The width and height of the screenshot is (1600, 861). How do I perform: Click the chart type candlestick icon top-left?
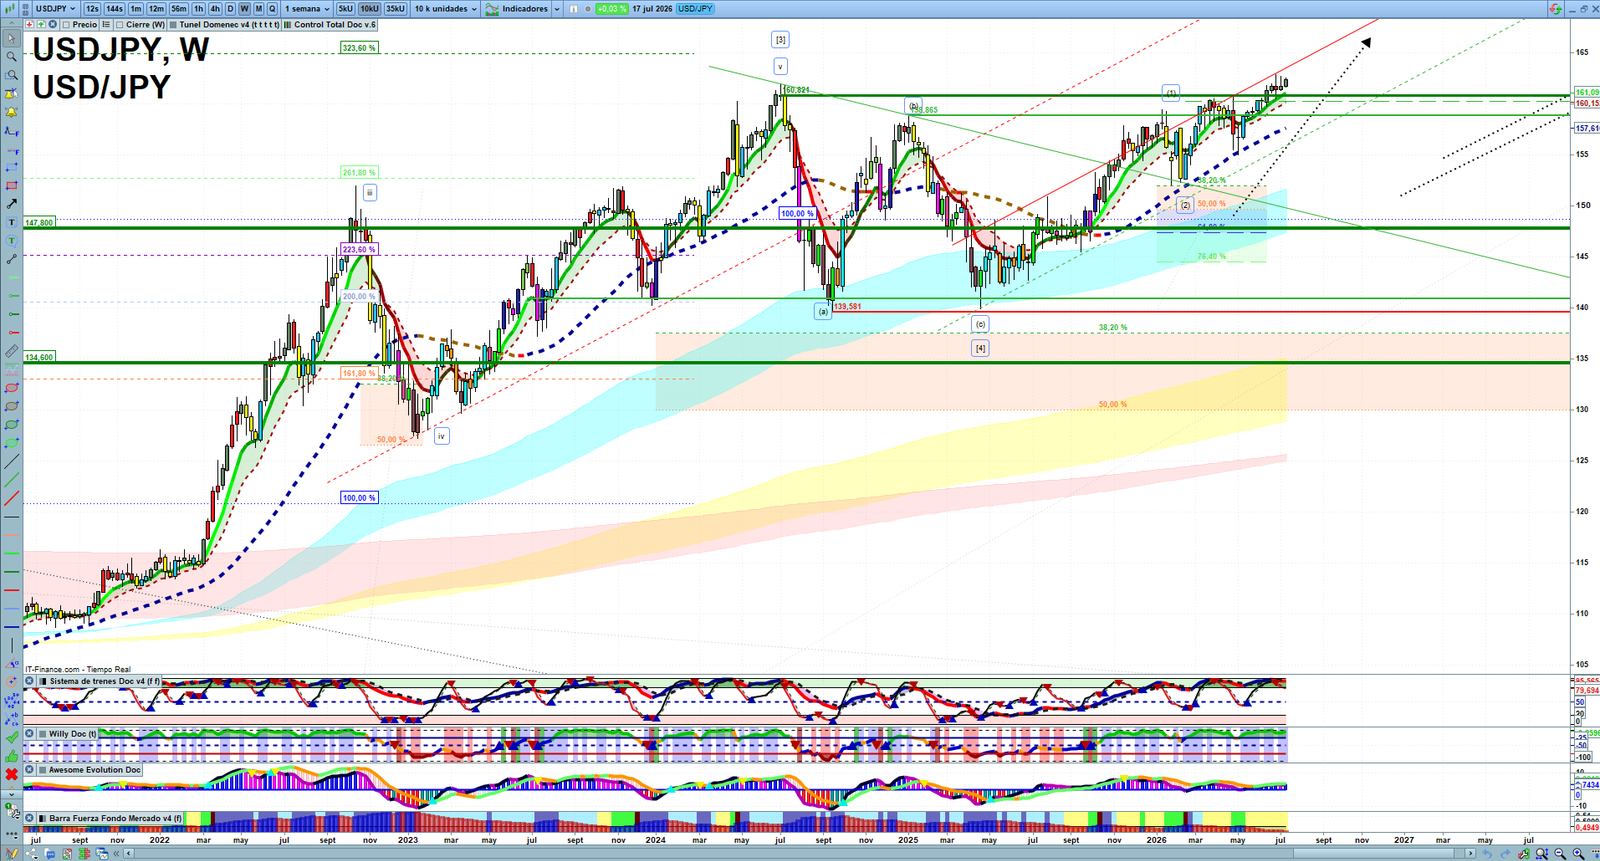pos(10,8)
